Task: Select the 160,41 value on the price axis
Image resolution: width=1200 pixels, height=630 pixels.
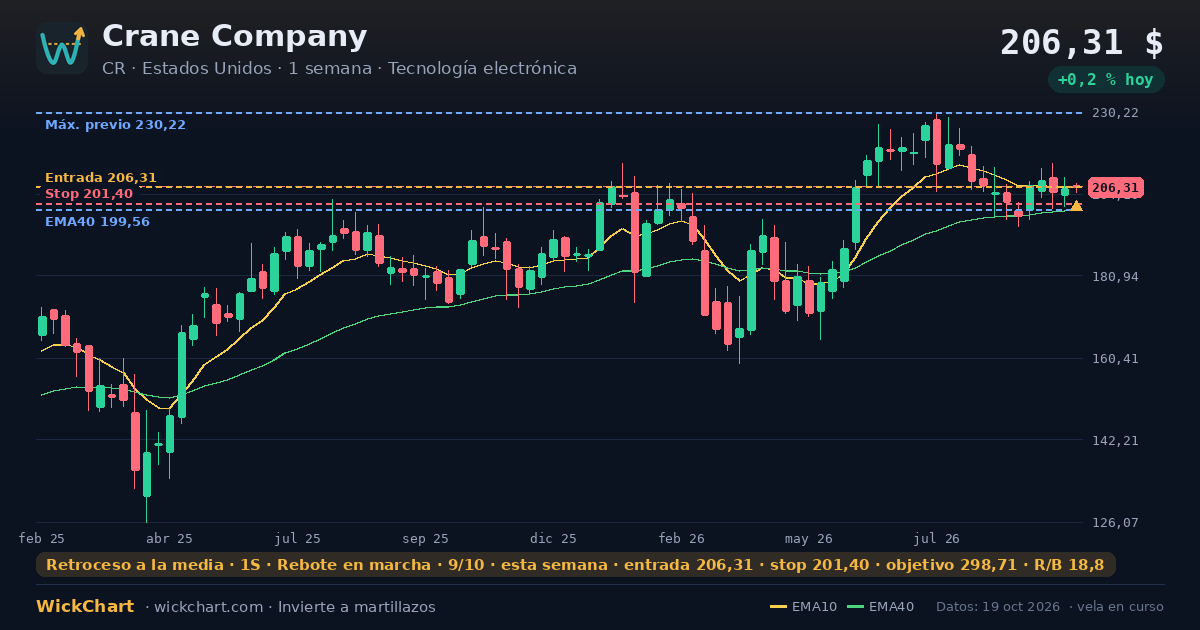Action: coord(1114,358)
